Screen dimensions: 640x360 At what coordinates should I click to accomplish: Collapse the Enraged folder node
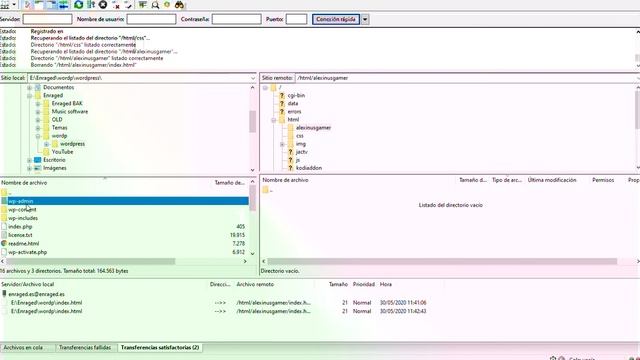[29, 96]
